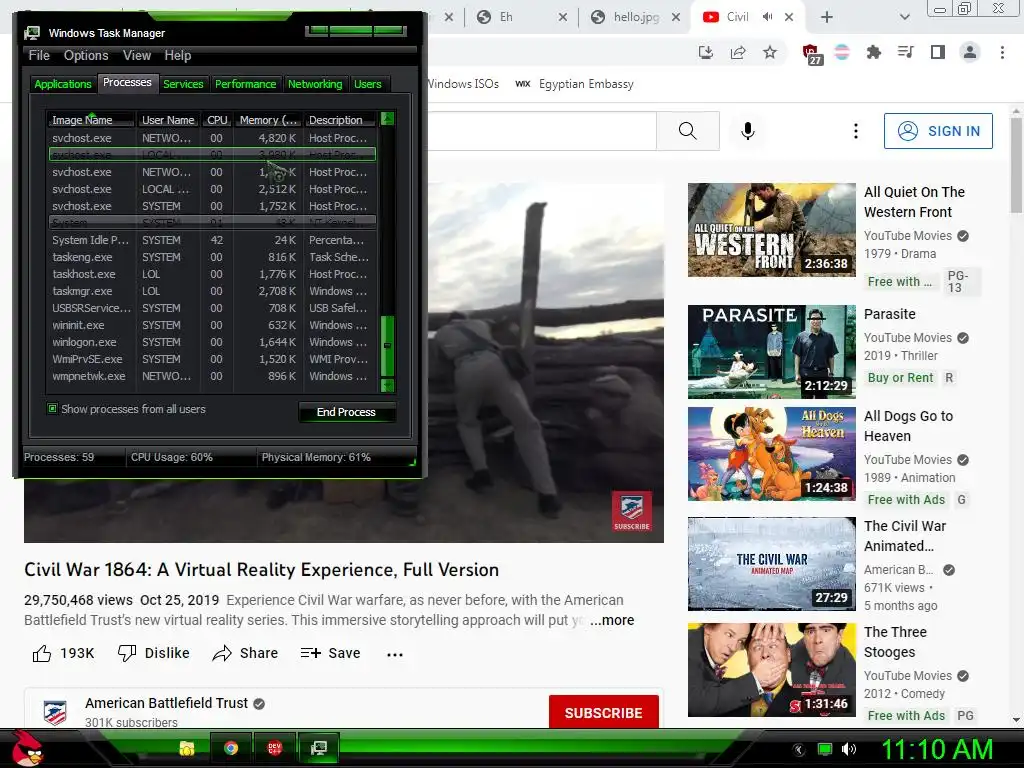Viewport: 1024px width, 768px height.
Task: Click the process list scrollbar thumb
Action: tap(387, 345)
